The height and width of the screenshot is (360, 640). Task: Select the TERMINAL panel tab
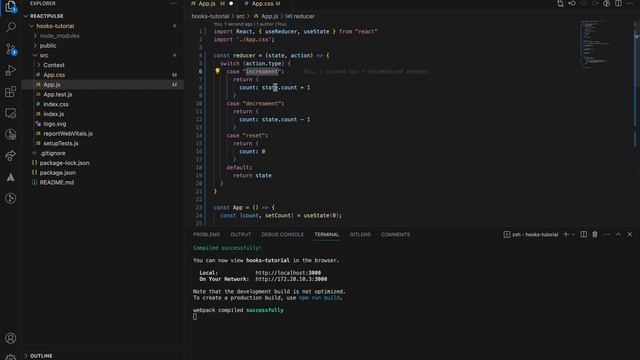coord(327,234)
